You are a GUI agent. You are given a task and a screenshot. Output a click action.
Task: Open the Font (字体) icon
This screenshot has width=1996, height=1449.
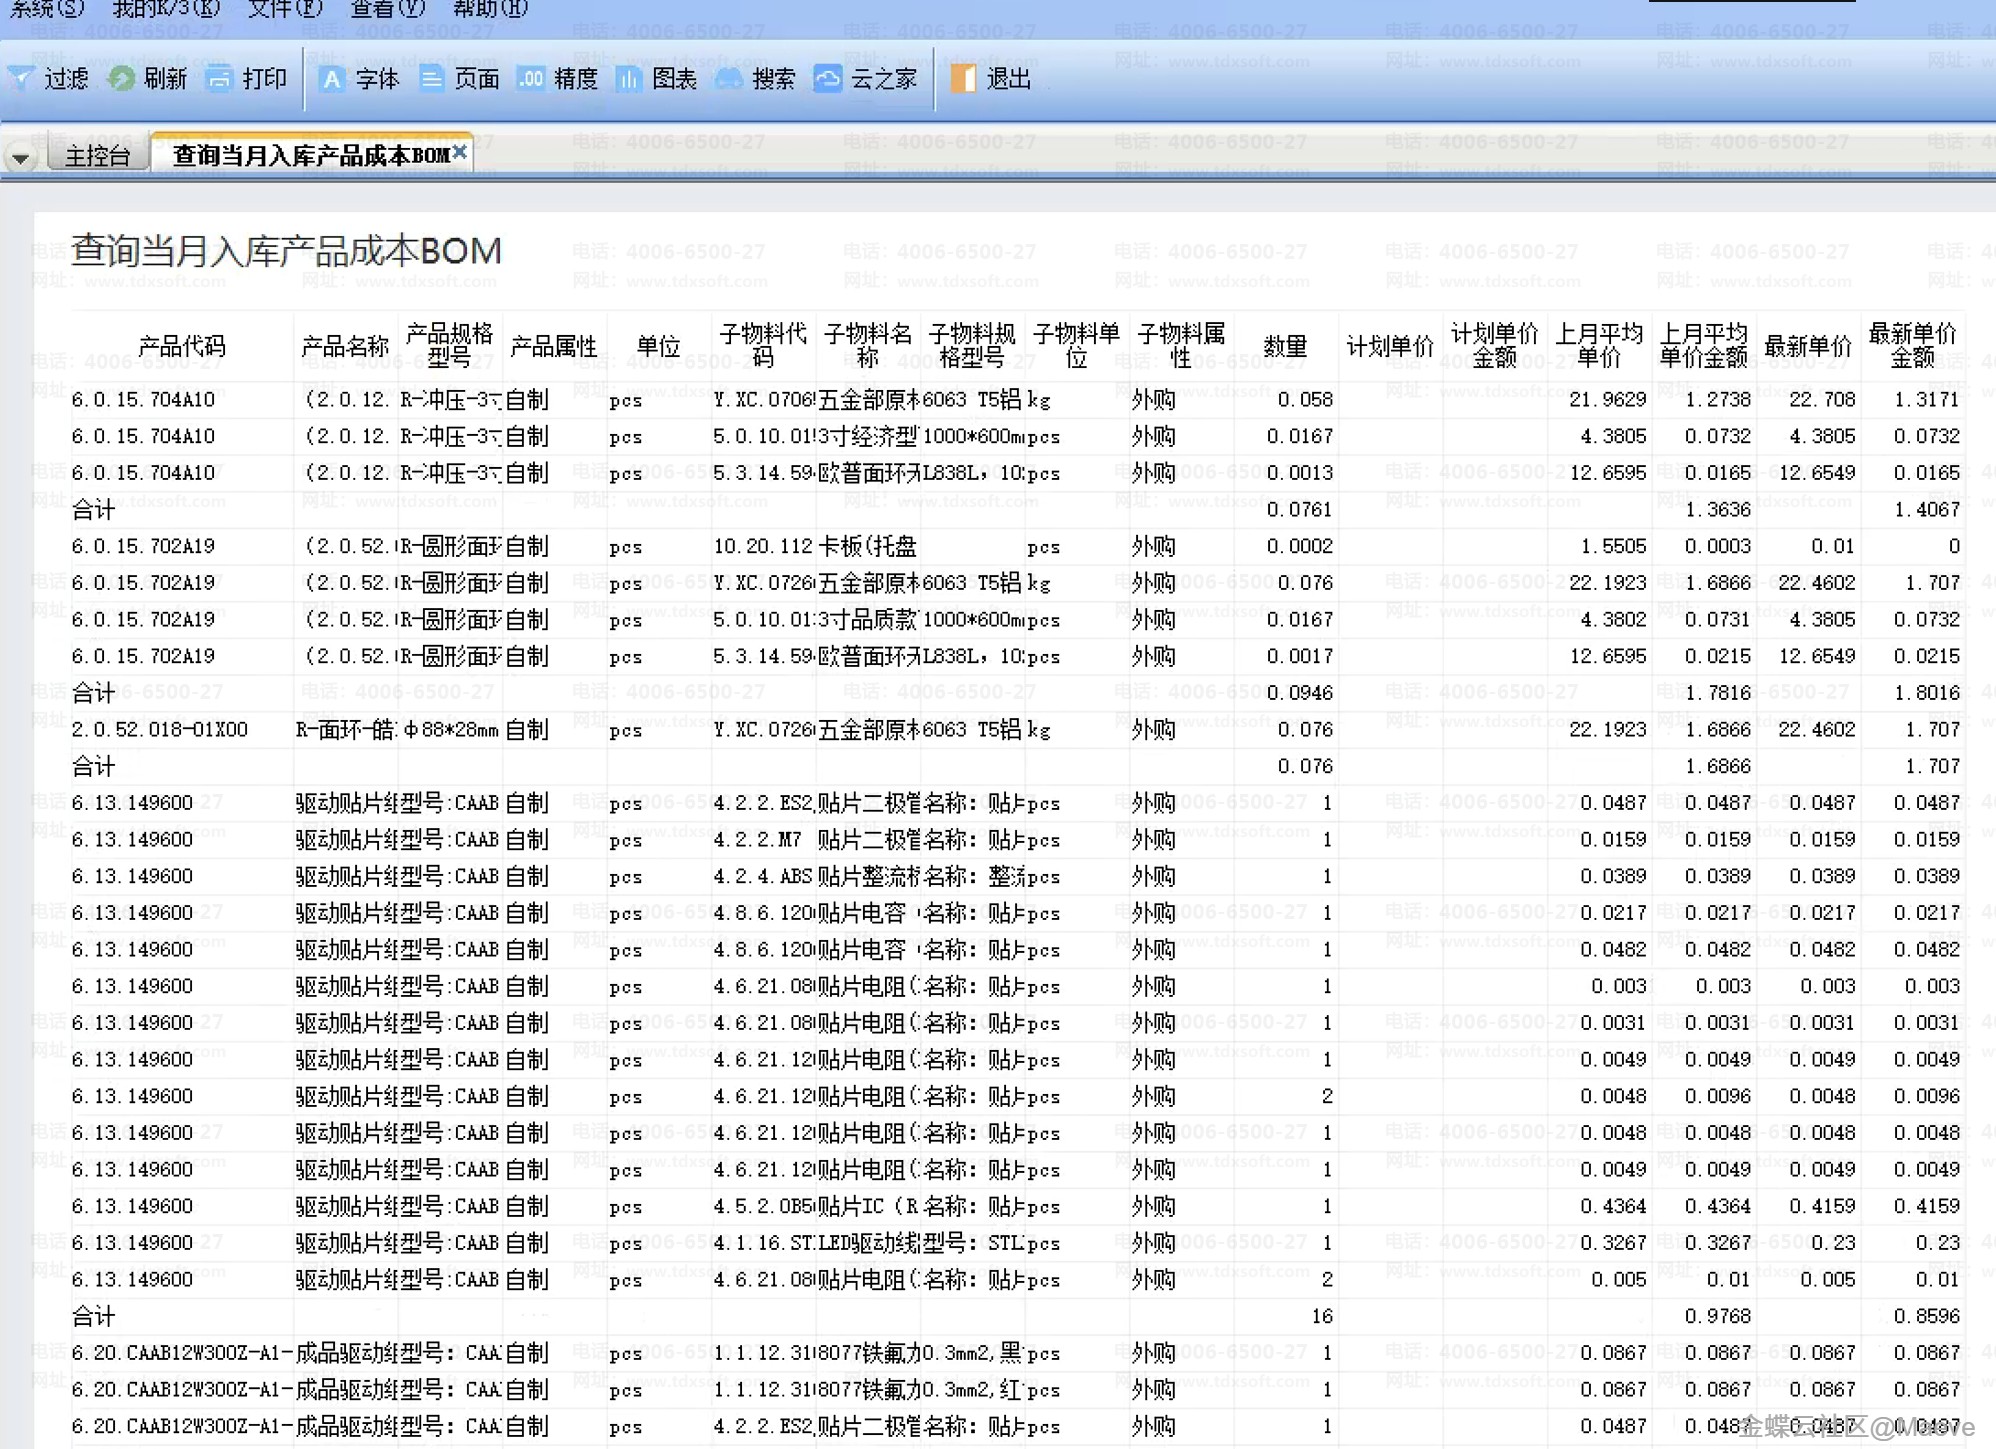click(x=331, y=78)
